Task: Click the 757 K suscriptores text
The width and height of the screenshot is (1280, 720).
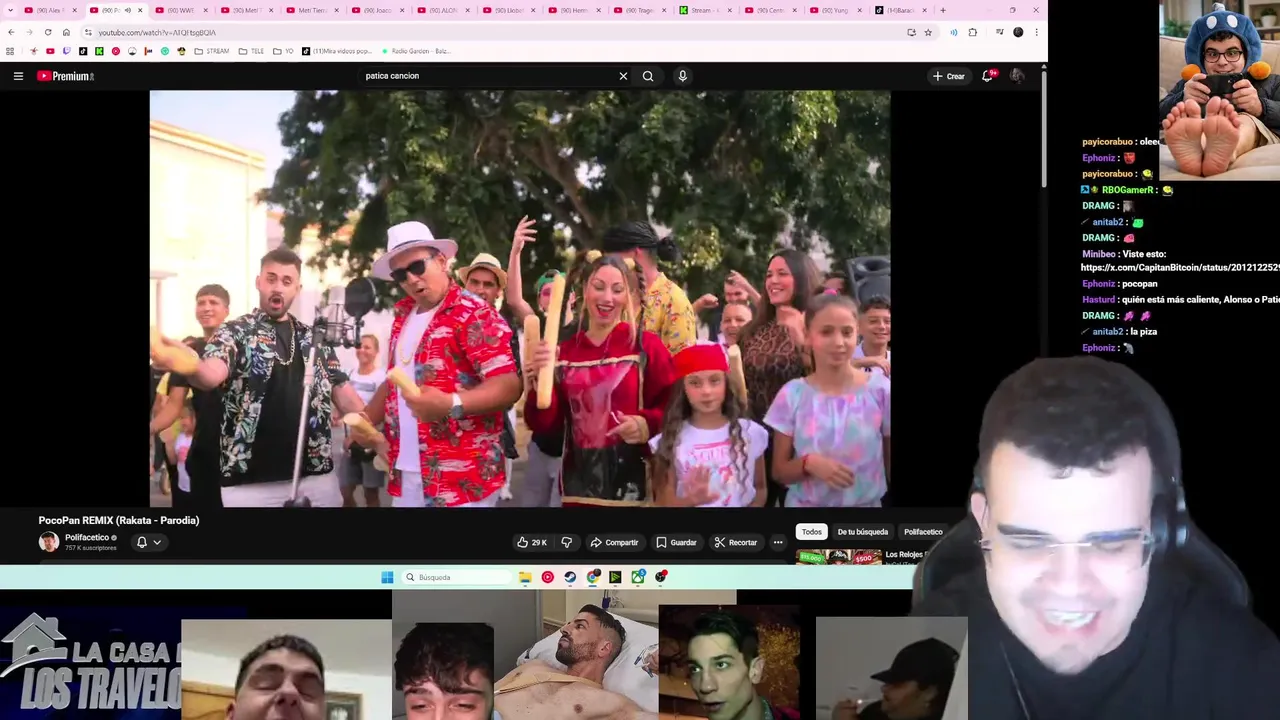Action: (x=91, y=548)
